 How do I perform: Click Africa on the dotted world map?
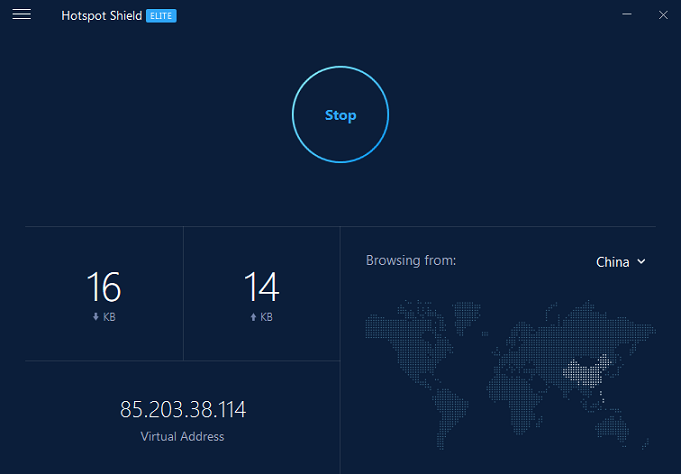515,395
